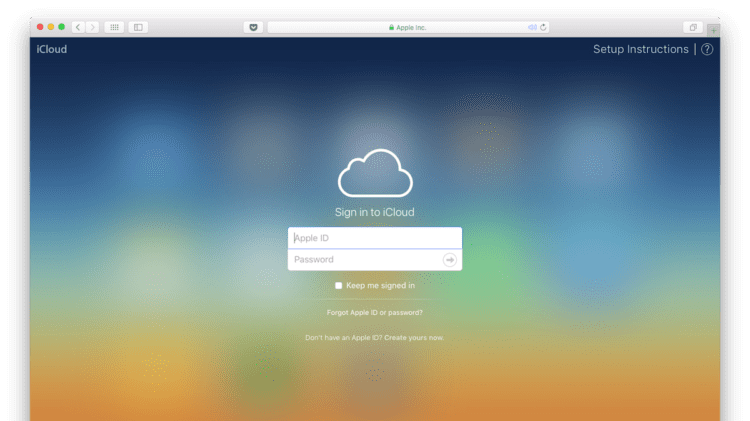Open the Top Sites grid view

tap(114, 27)
